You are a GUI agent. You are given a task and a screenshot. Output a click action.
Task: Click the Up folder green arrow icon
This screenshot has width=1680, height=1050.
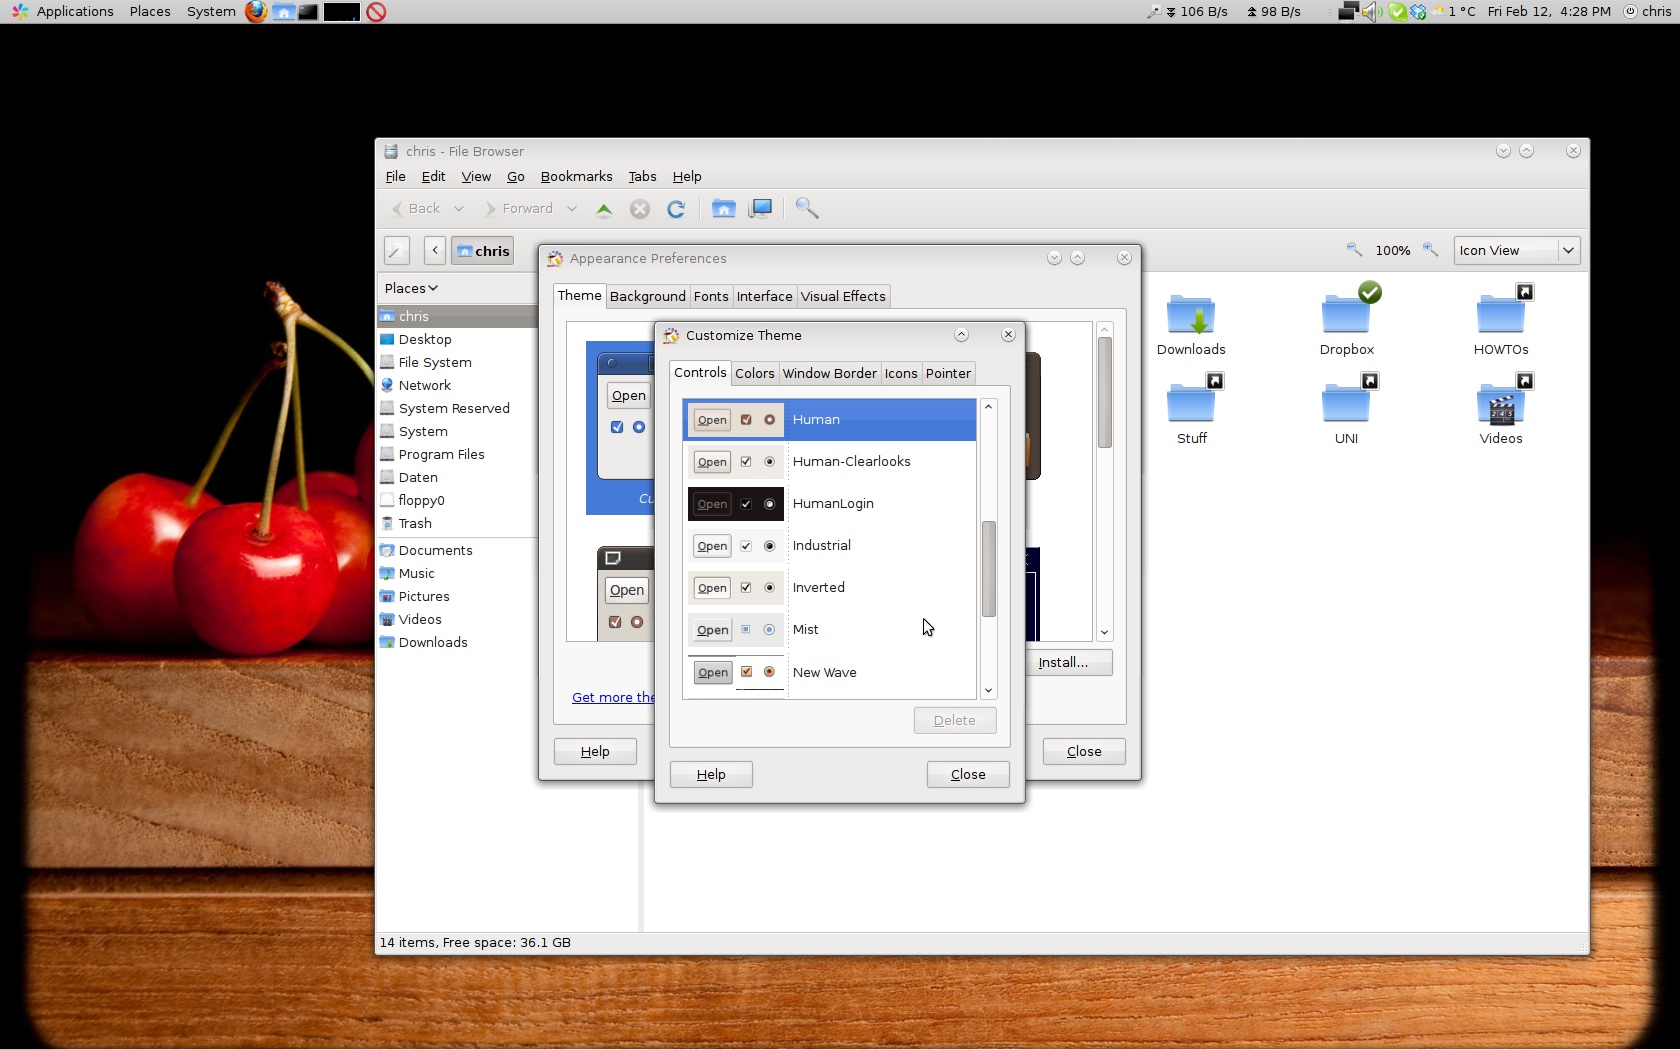pos(604,209)
